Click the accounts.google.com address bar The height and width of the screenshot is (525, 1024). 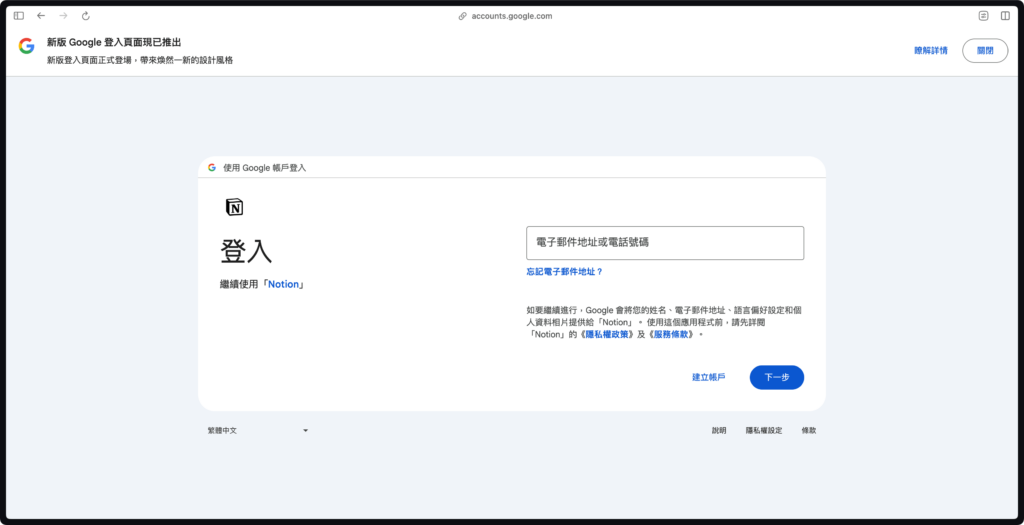(x=511, y=16)
